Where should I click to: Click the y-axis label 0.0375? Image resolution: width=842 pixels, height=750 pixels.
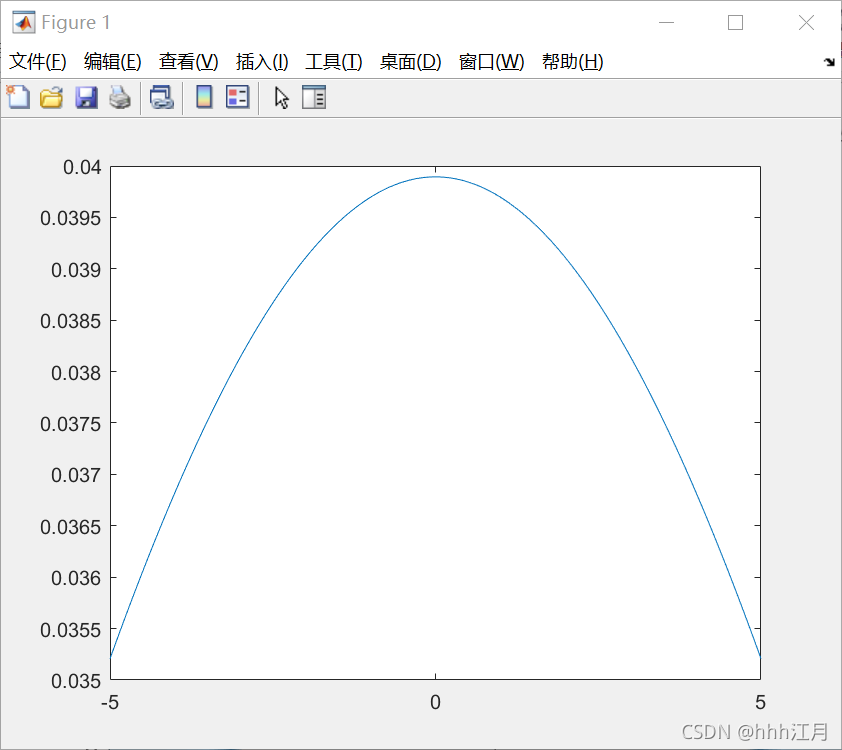[70, 424]
